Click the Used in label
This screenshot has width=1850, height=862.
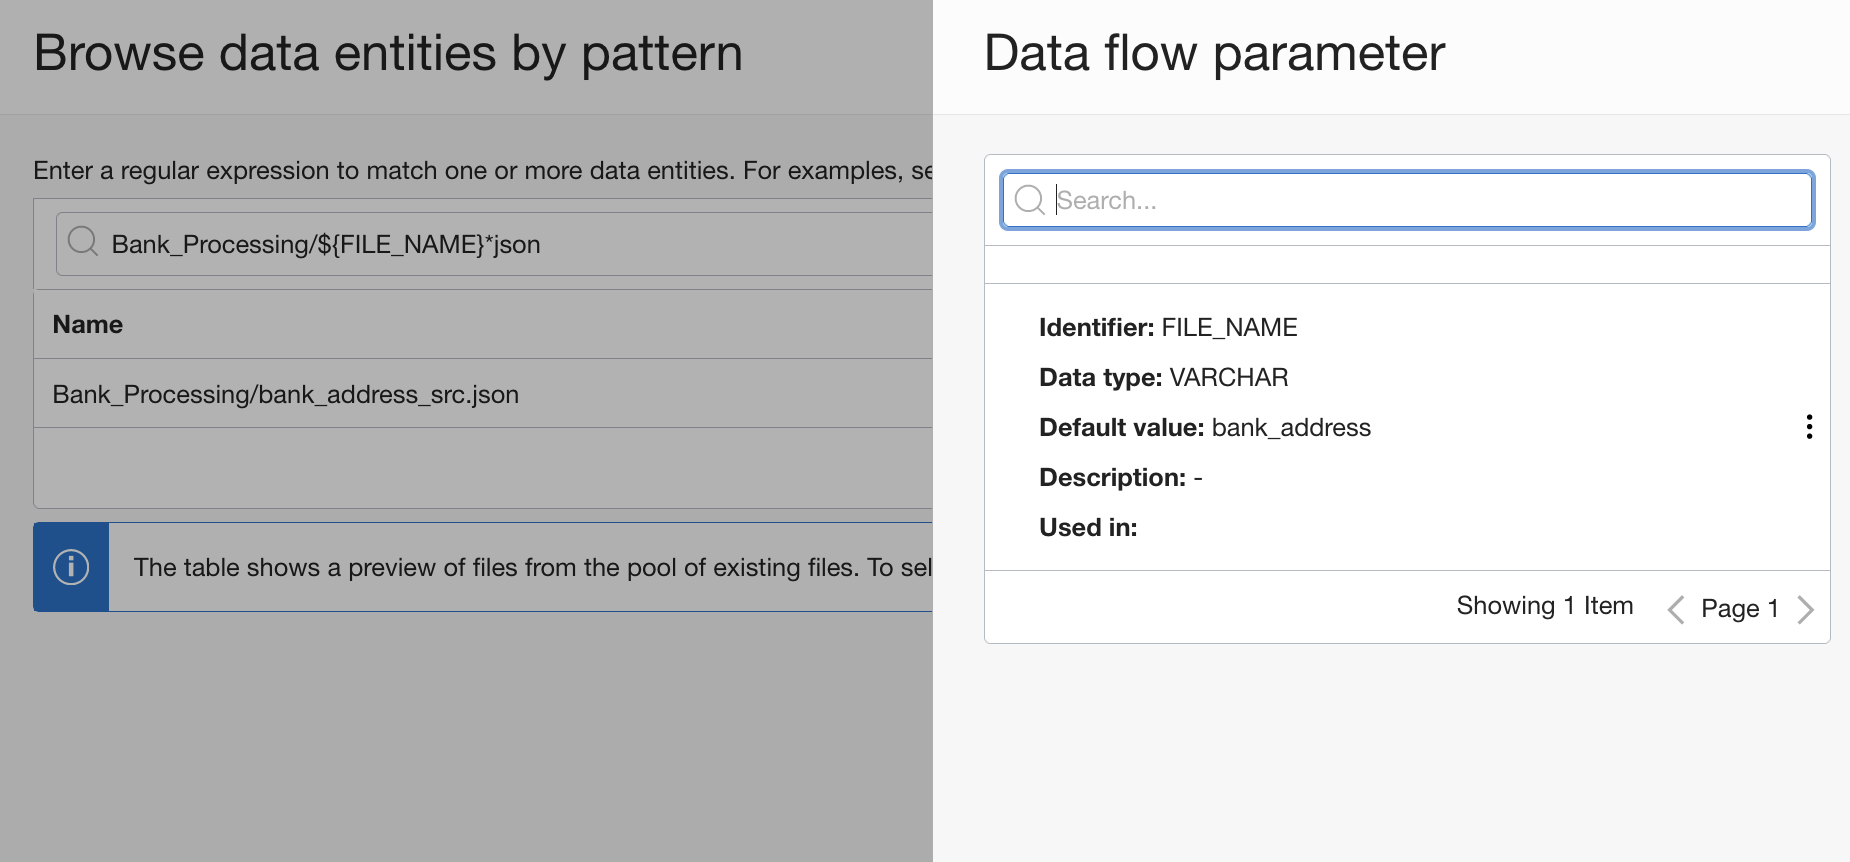[x=1088, y=527]
